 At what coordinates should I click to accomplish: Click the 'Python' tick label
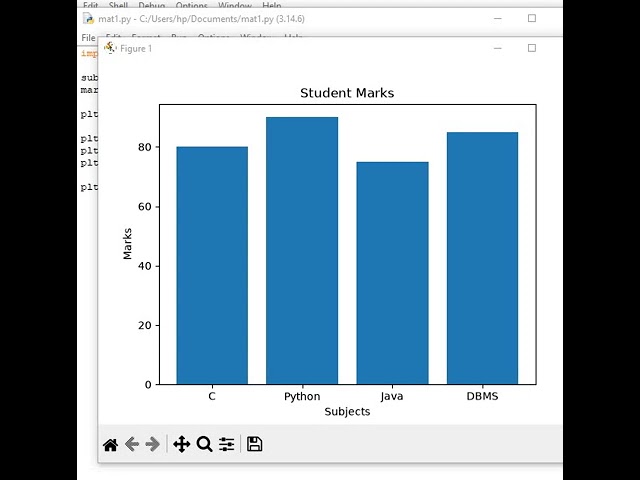click(302, 397)
